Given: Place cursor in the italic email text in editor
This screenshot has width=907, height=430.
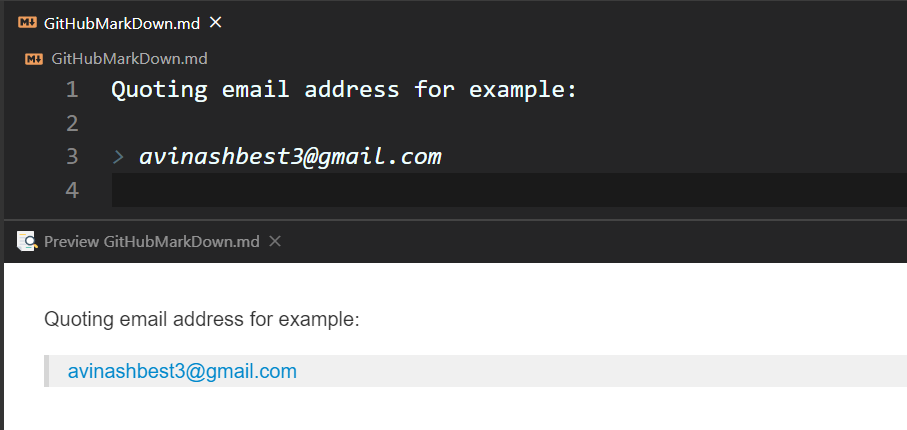Looking at the screenshot, I should (x=290, y=157).
